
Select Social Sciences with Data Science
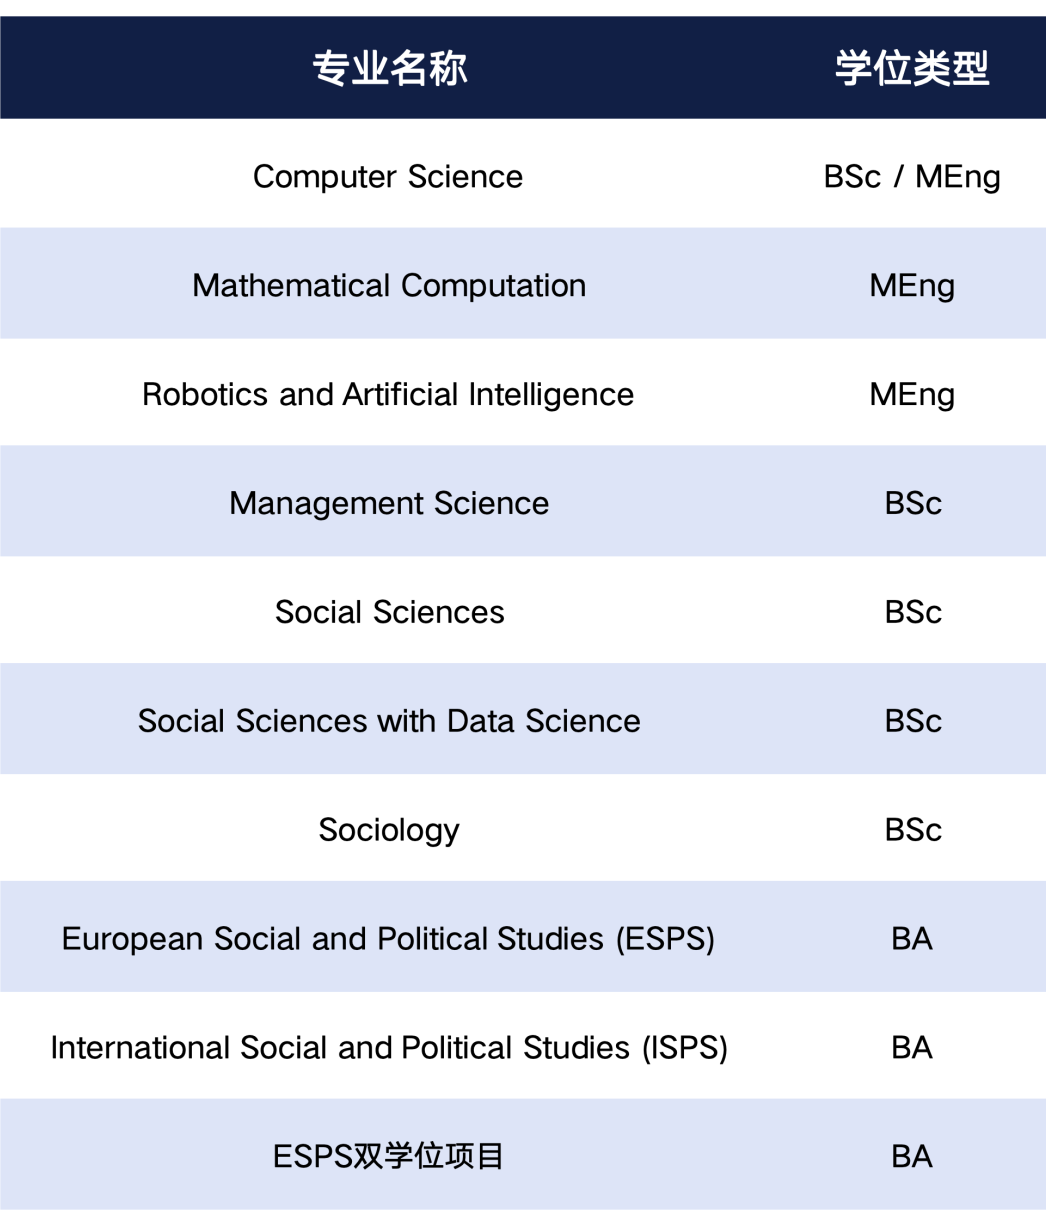[389, 721]
